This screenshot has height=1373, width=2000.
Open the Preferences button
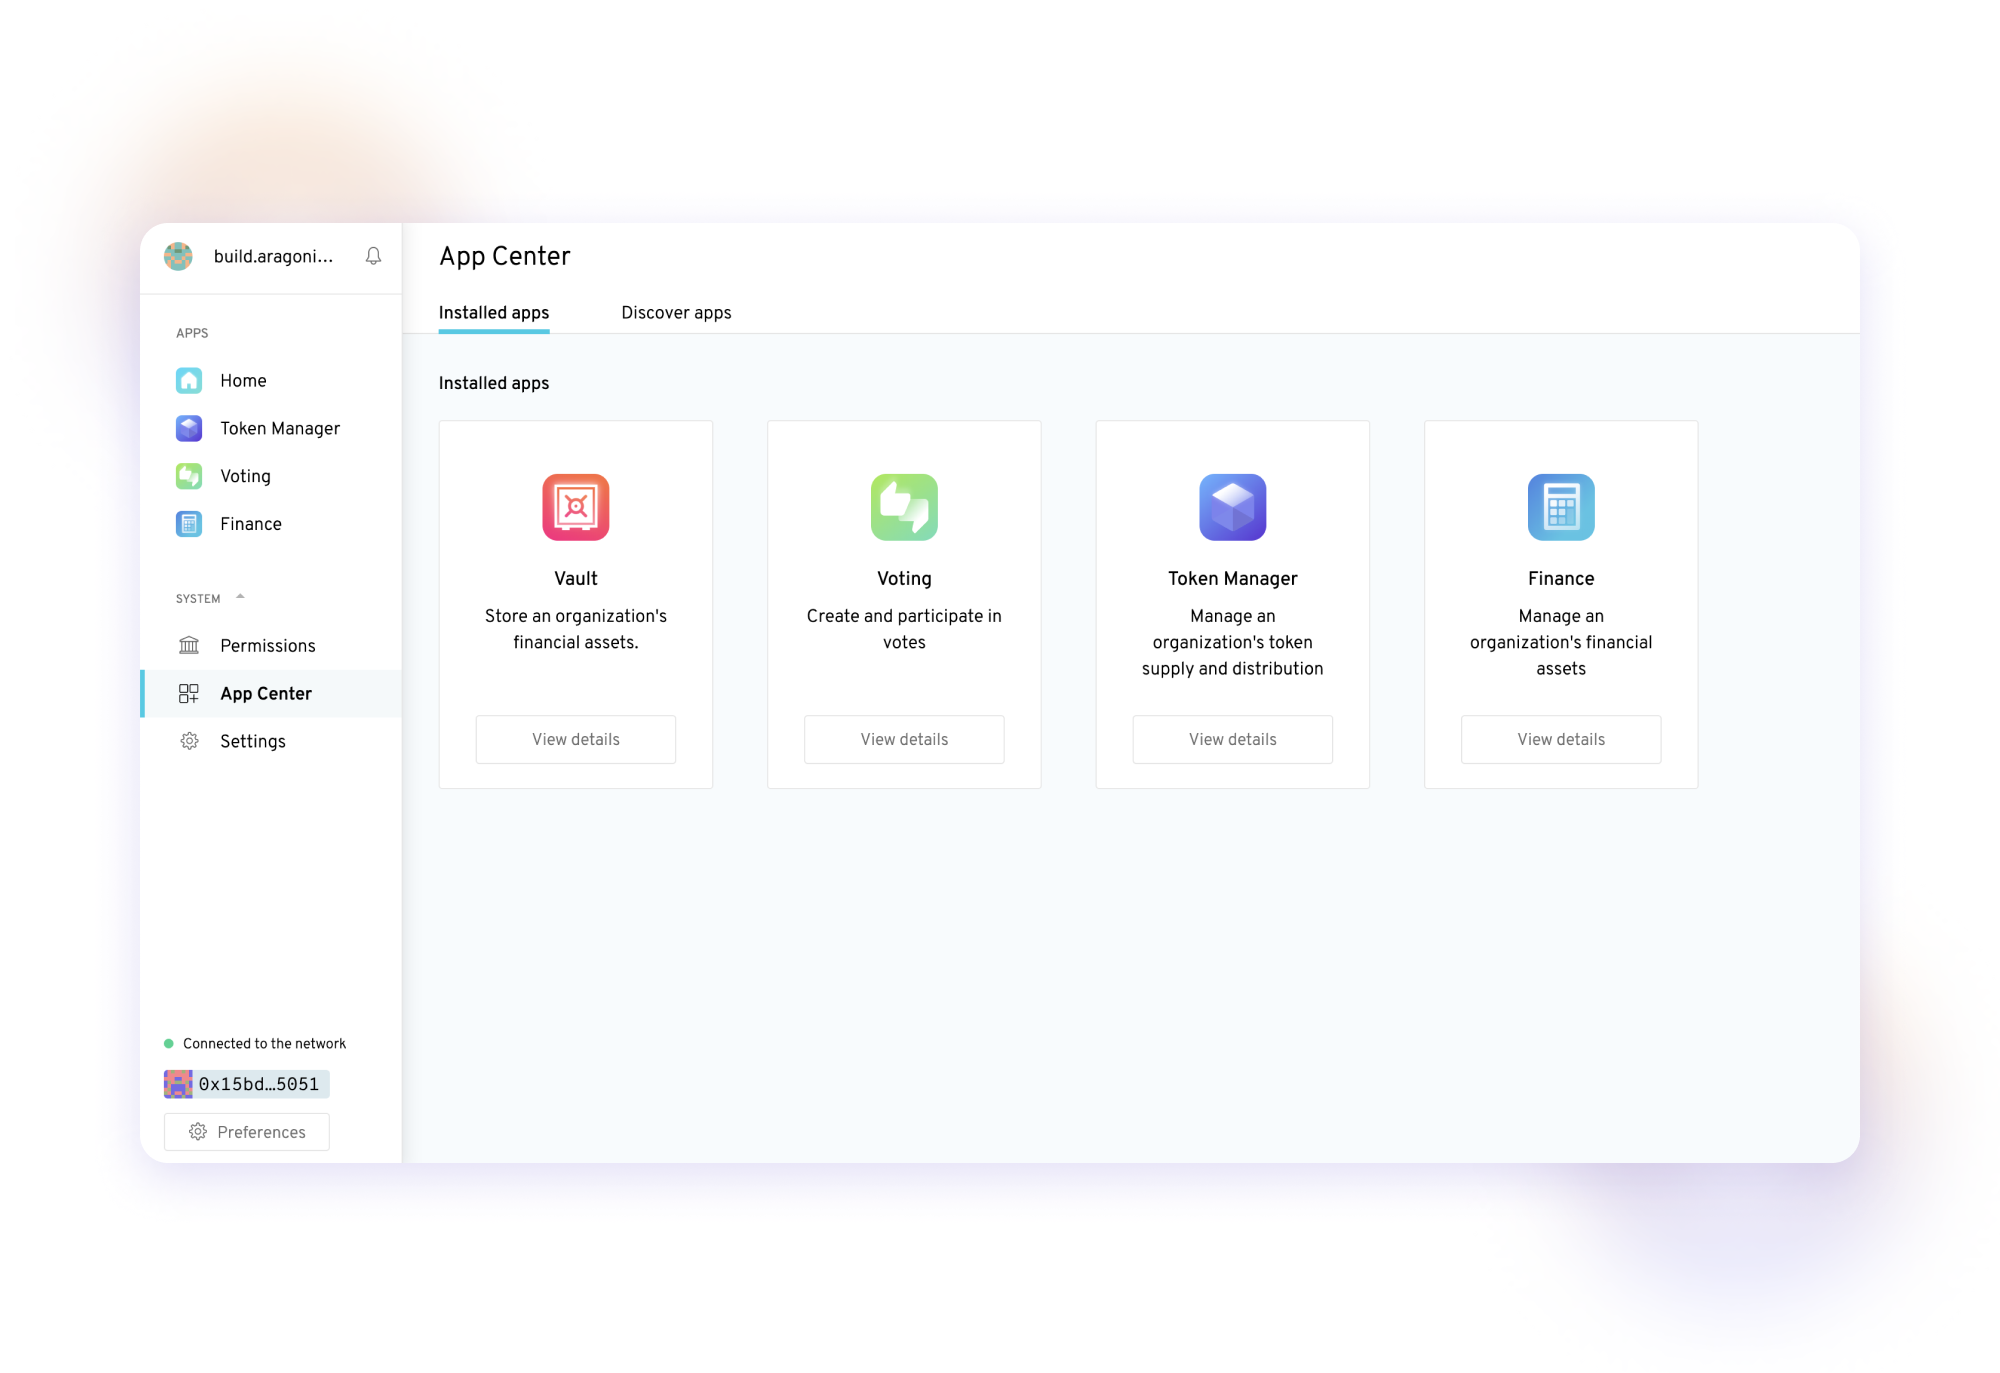point(247,1132)
